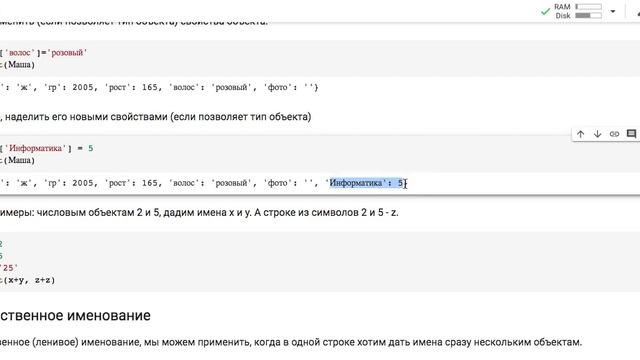640x360 pixels.
Task: Open the runtime connection dropdown arrow
Action: (613, 11)
